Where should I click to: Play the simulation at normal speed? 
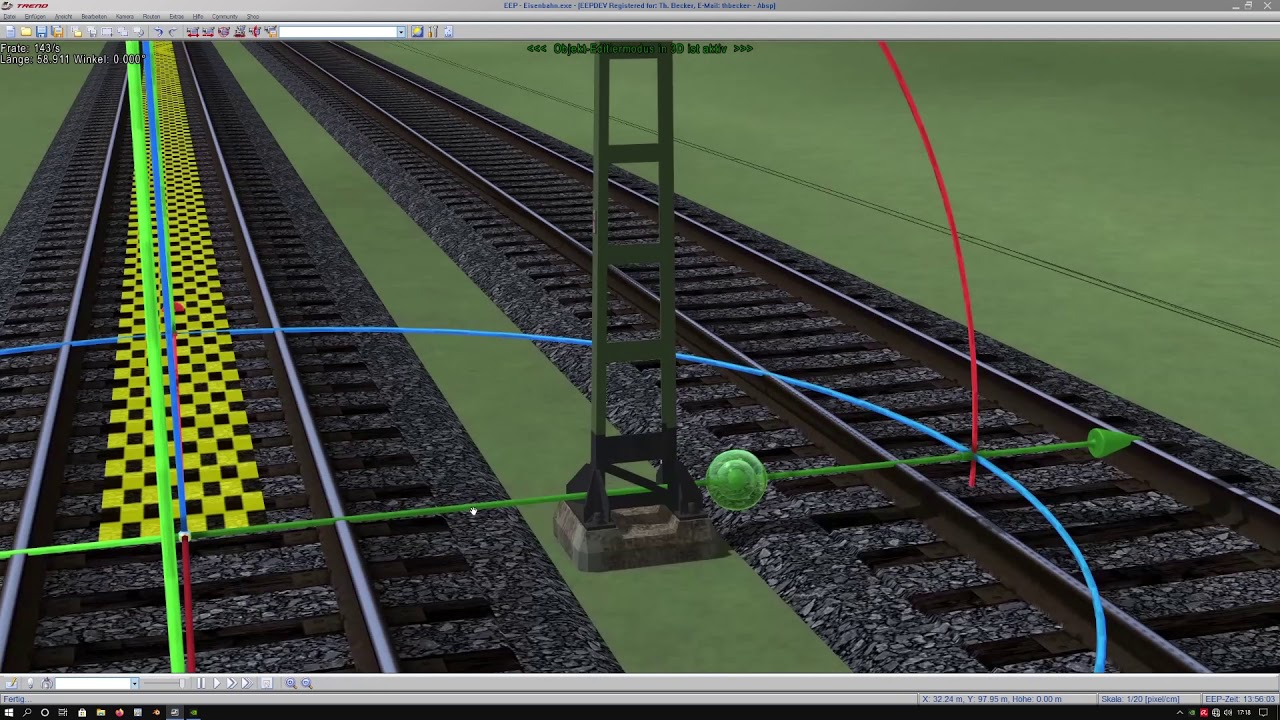217,683
